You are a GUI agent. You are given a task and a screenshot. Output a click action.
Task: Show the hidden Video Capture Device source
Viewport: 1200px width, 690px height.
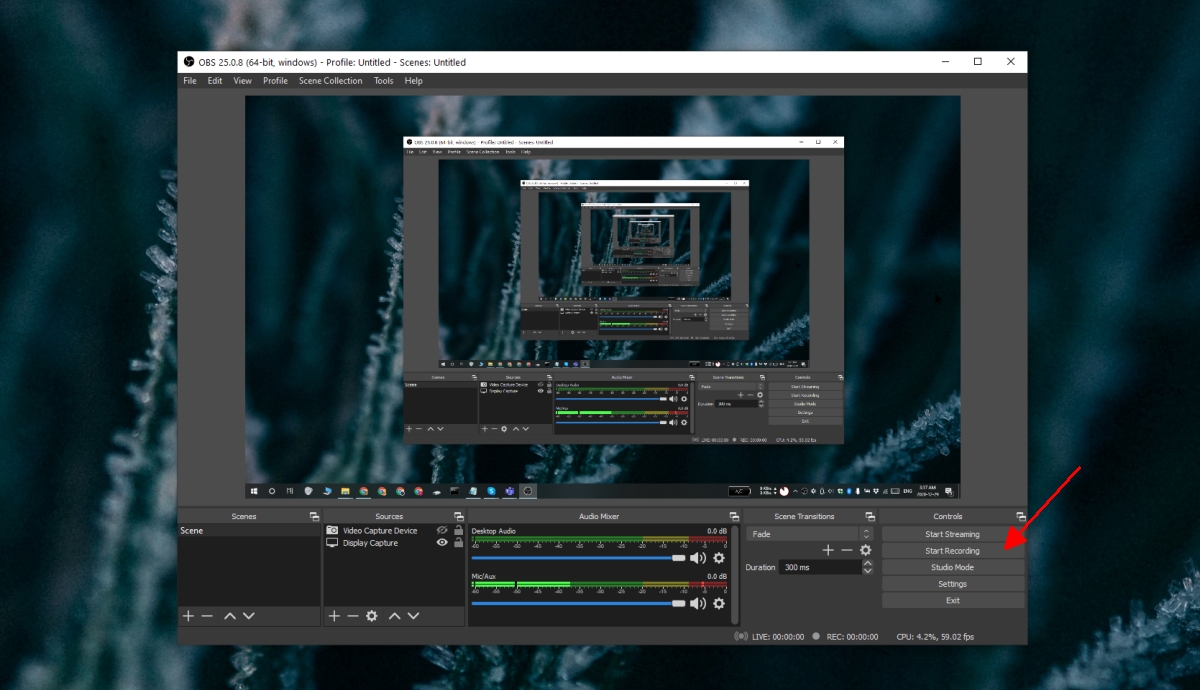[x=442, y=531]
